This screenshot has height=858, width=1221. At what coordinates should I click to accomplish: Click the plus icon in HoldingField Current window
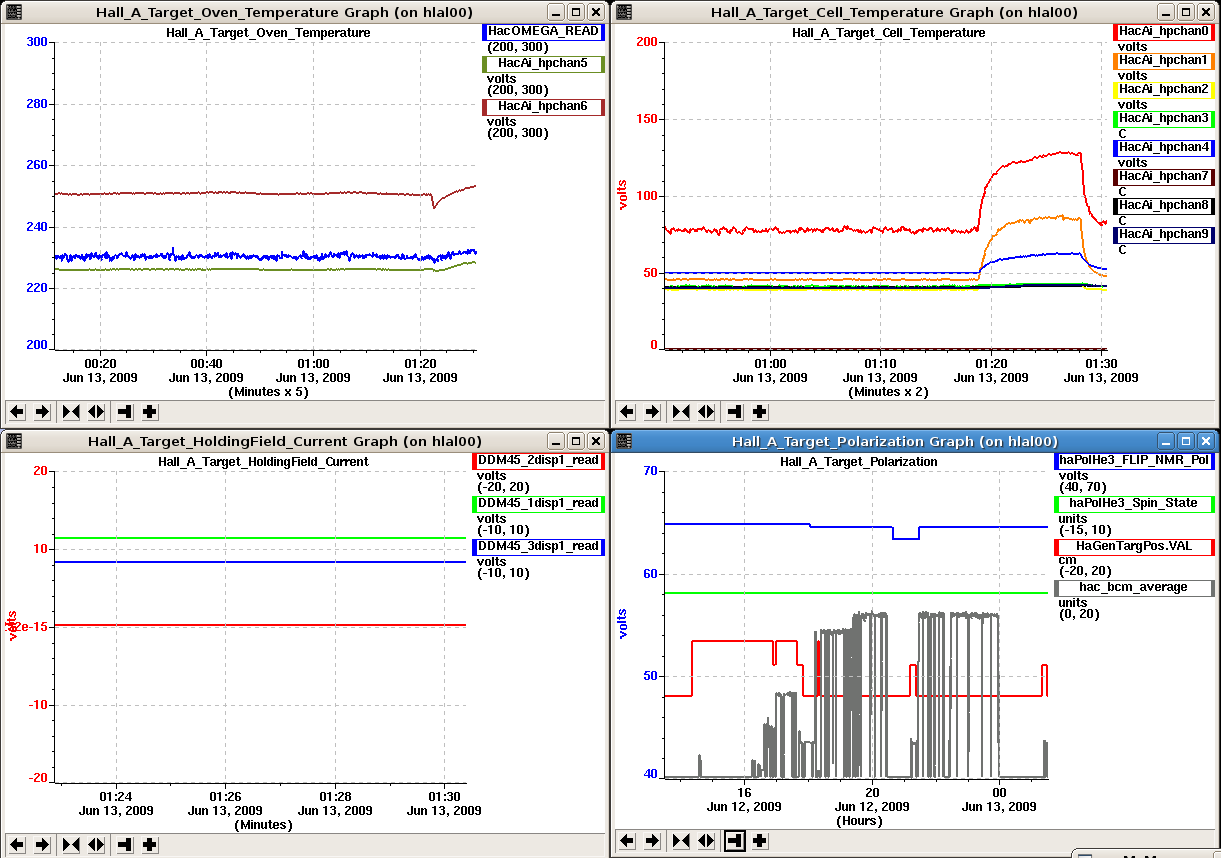[150, 844]
